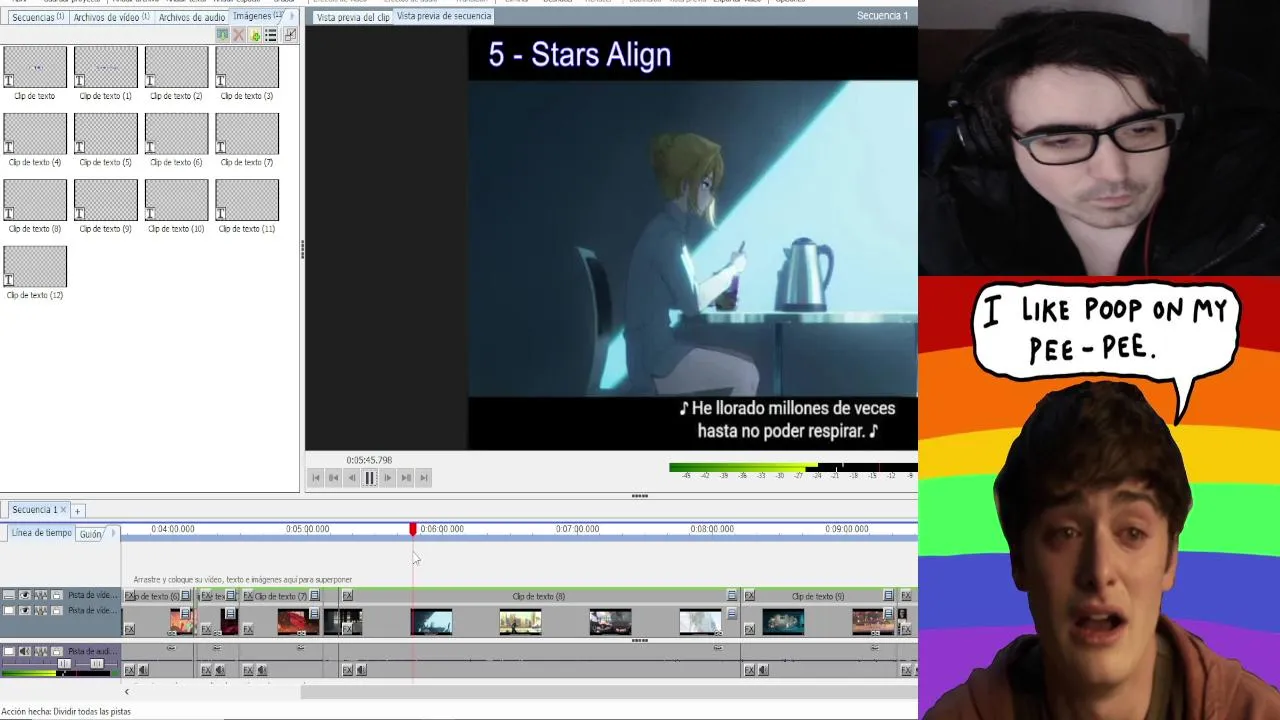Toggle lock on upper video track
The width and height of the screenshot is (1280, 720).
[x=56, y=595]
